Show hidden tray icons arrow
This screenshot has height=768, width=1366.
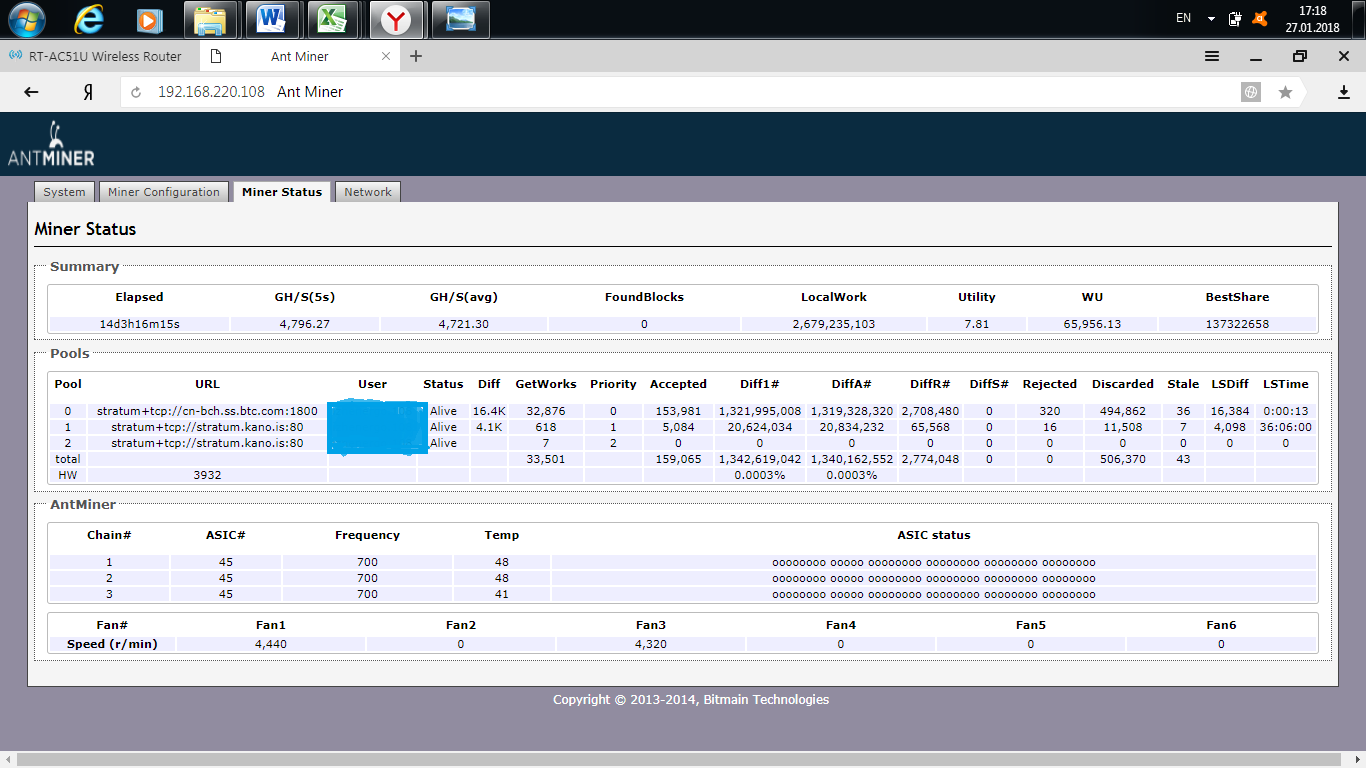click(1211, 18)
